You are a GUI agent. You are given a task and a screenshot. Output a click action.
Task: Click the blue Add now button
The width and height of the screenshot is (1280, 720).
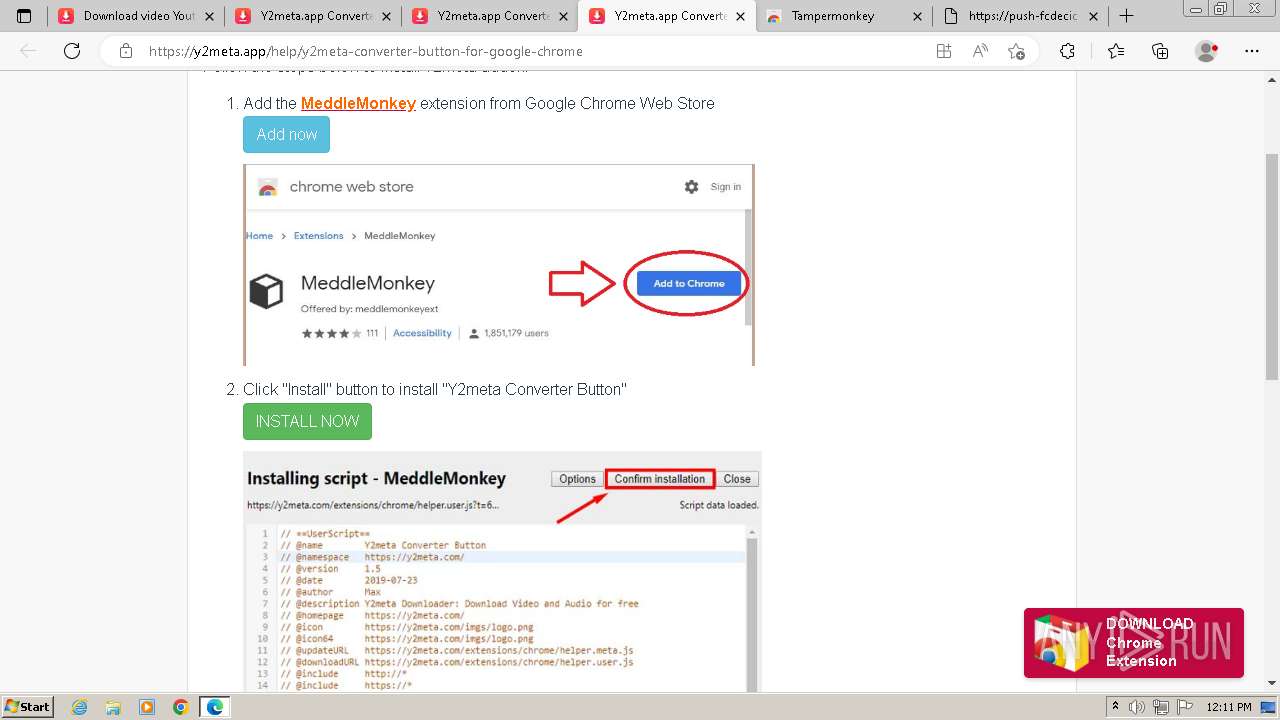click(286, 134)
